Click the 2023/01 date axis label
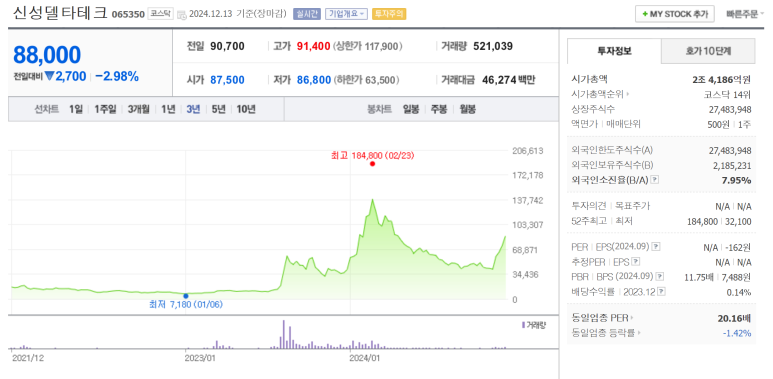This screenshot has width=773, height=379. [200, 358]
